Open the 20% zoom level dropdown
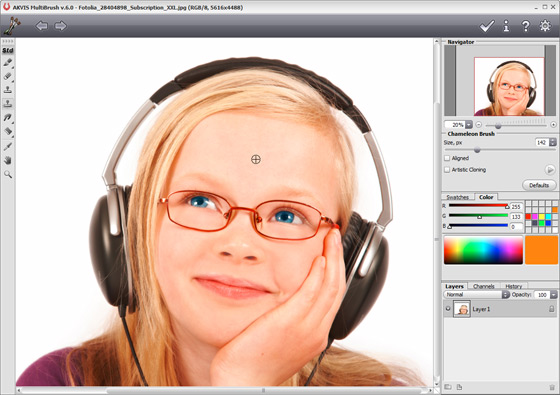 469,125
